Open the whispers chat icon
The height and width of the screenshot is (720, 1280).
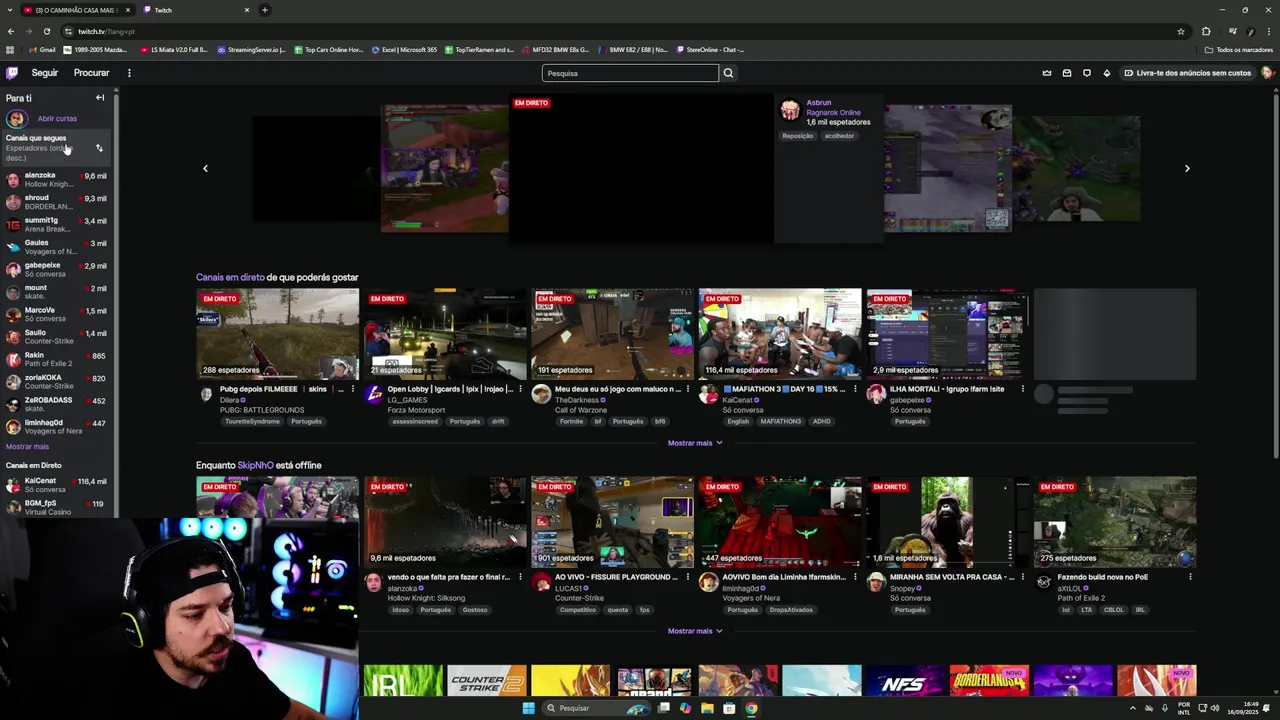[1087, 73]
